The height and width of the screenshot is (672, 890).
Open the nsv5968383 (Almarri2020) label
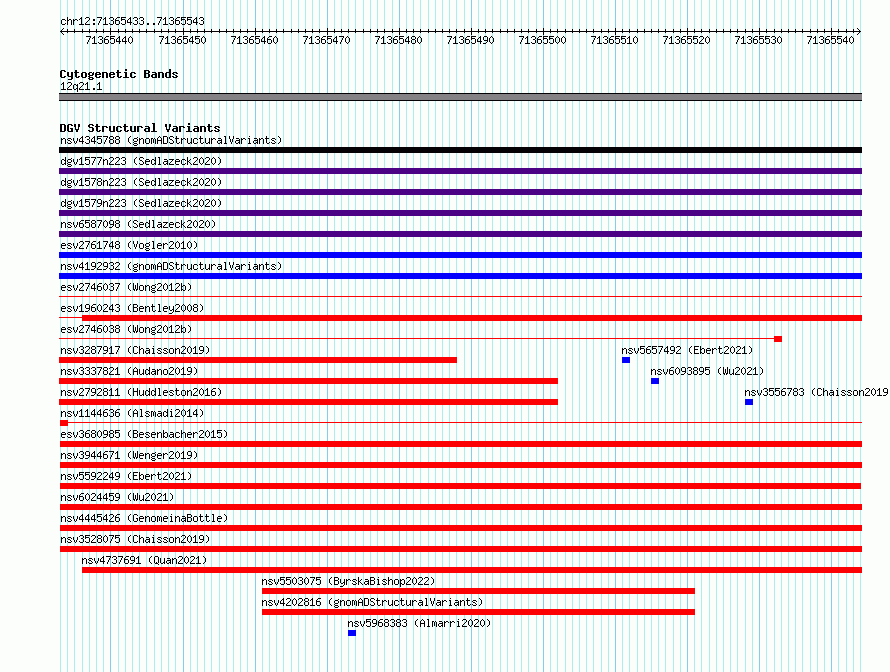click(419, 623)
